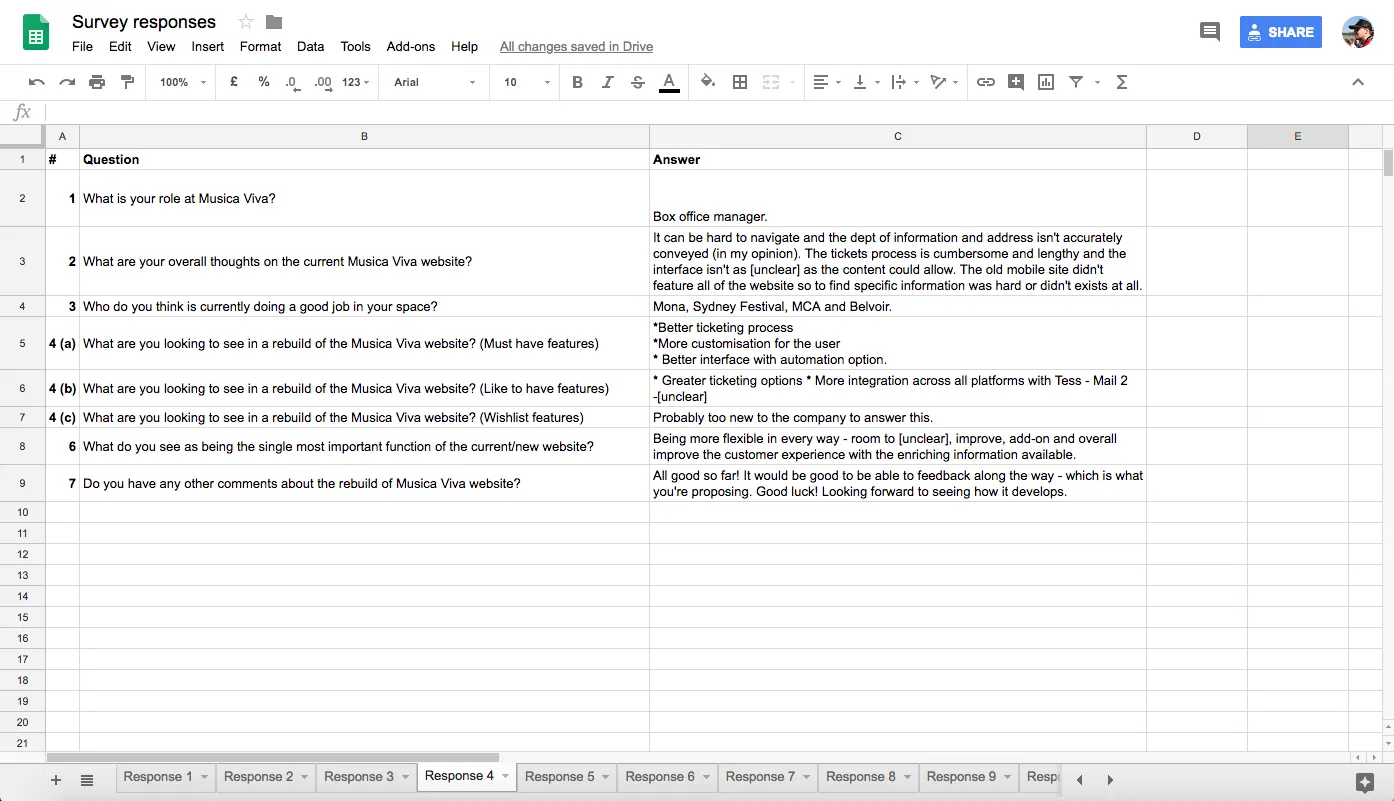Activate the paint format tool
Viewport: 1394px width, 801px height.
click(127, 82)
